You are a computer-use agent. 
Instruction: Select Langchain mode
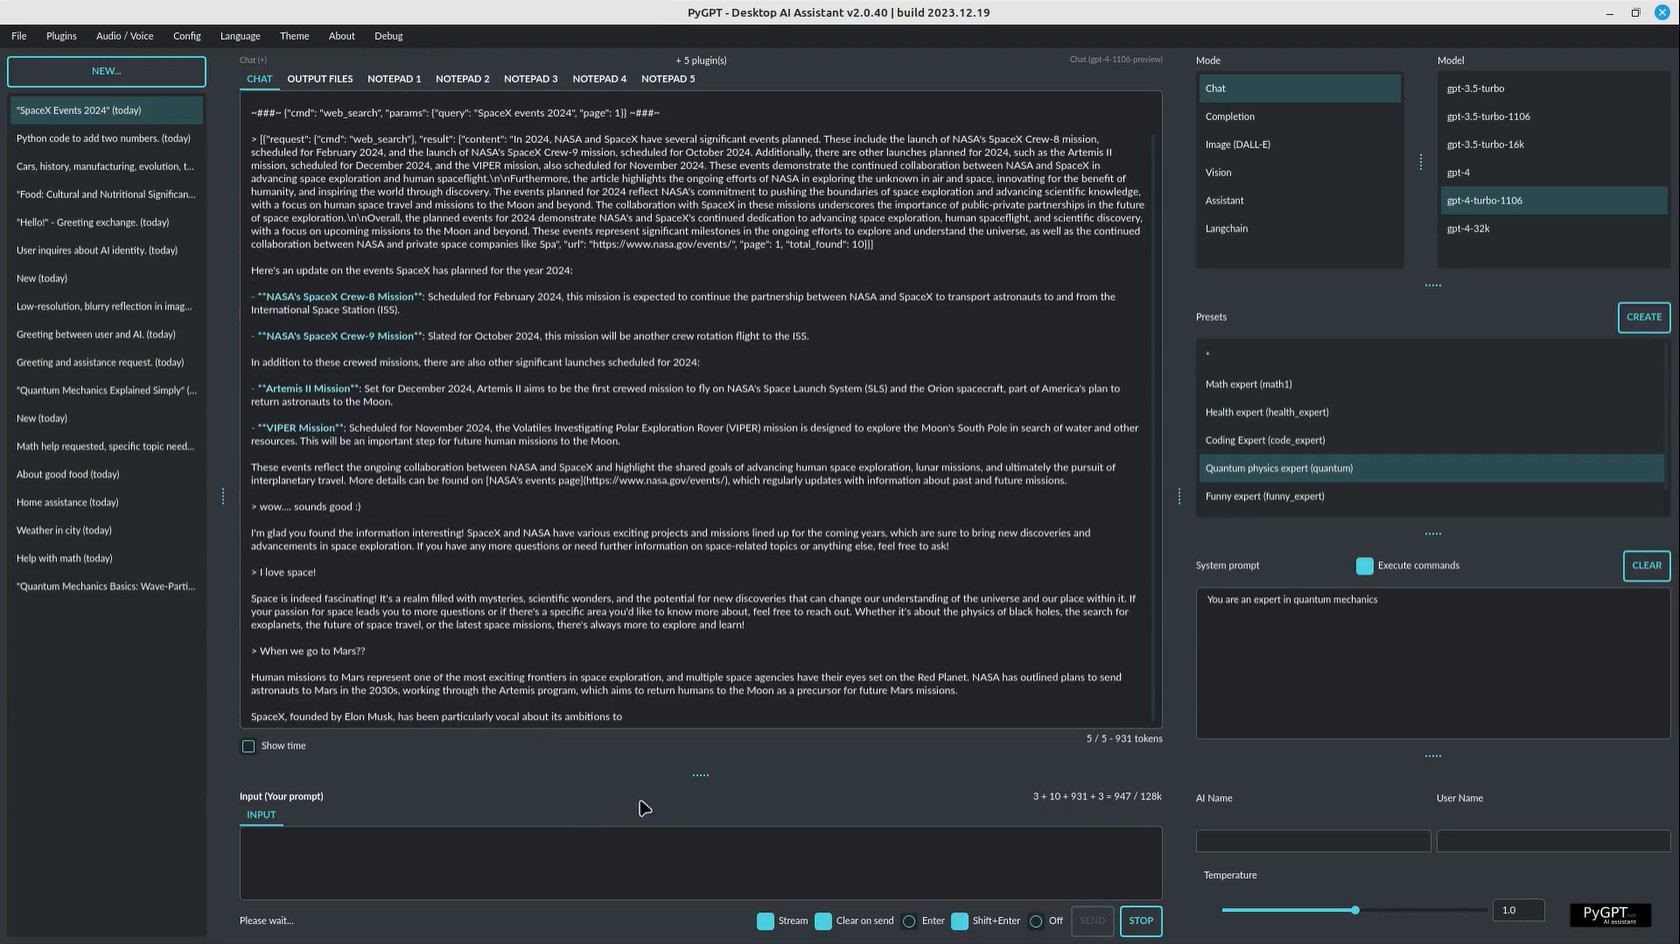click(1300, 228)
